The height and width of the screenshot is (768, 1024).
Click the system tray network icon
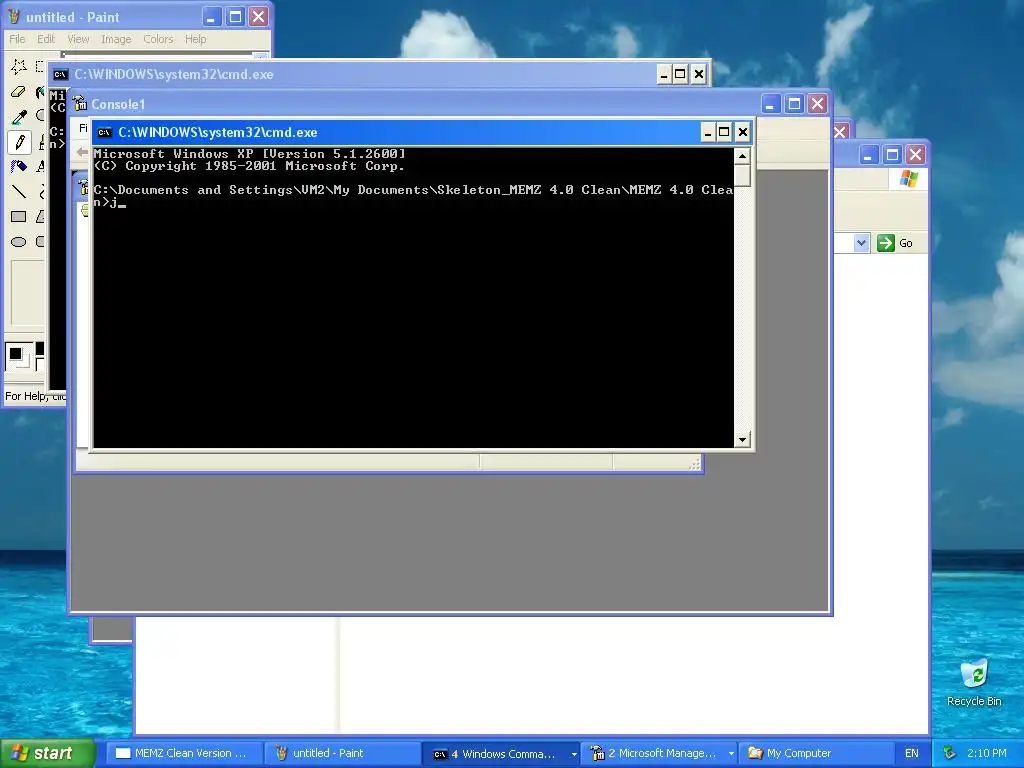click(x=949, y=753)
